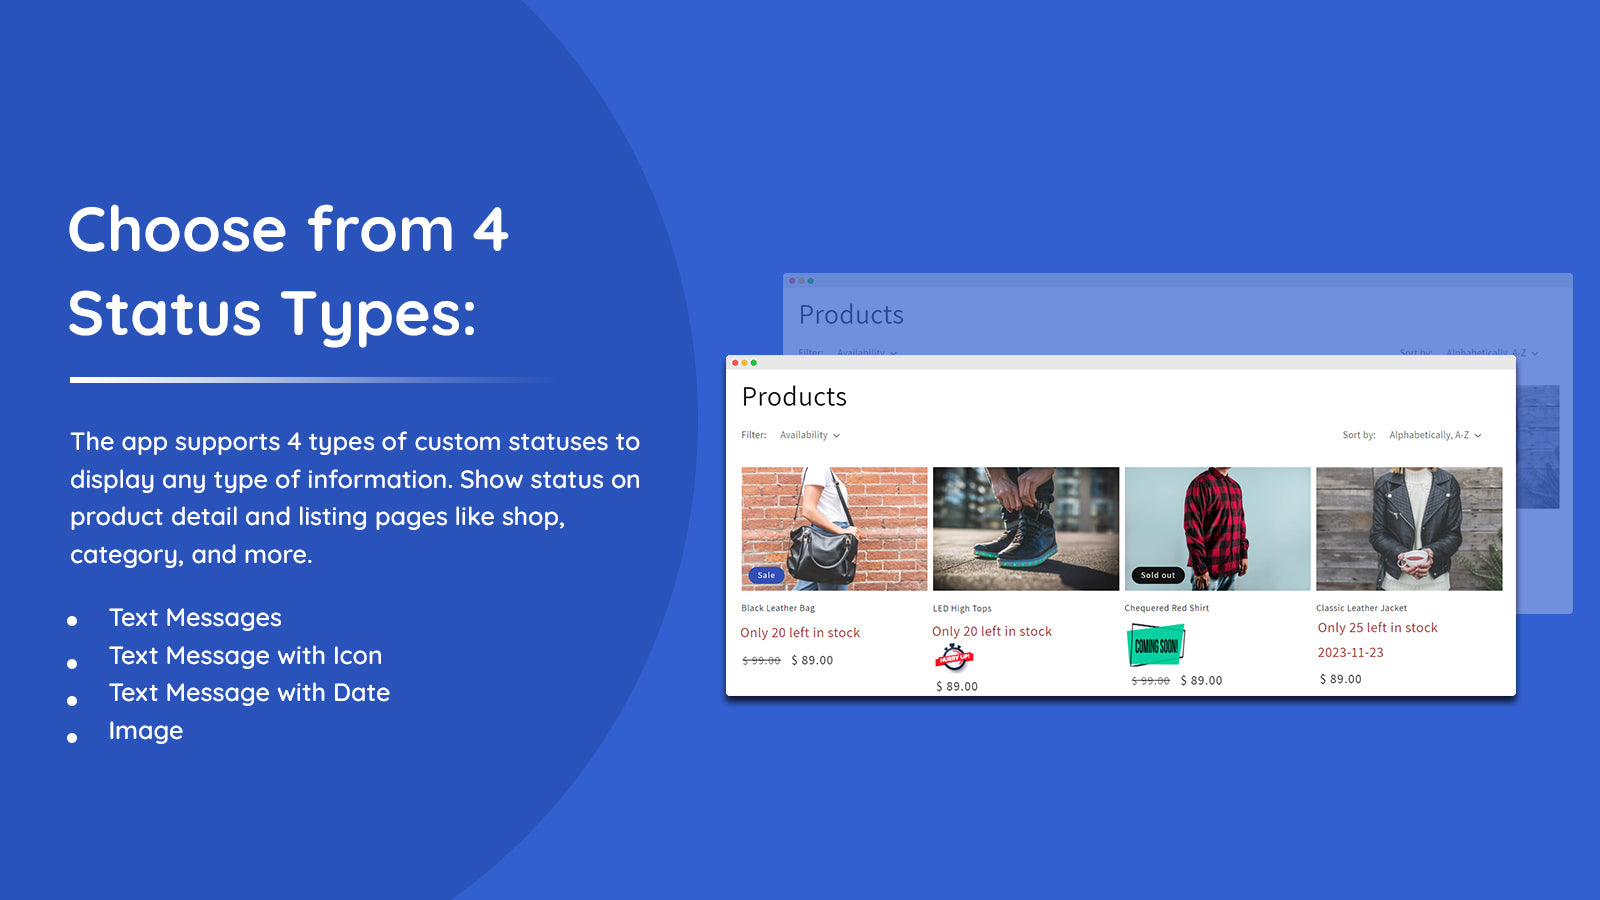Click the Only 25 left in stock status text
Screen dimensions: 1600x900
pyautogui.click(x=1378, y=628)
